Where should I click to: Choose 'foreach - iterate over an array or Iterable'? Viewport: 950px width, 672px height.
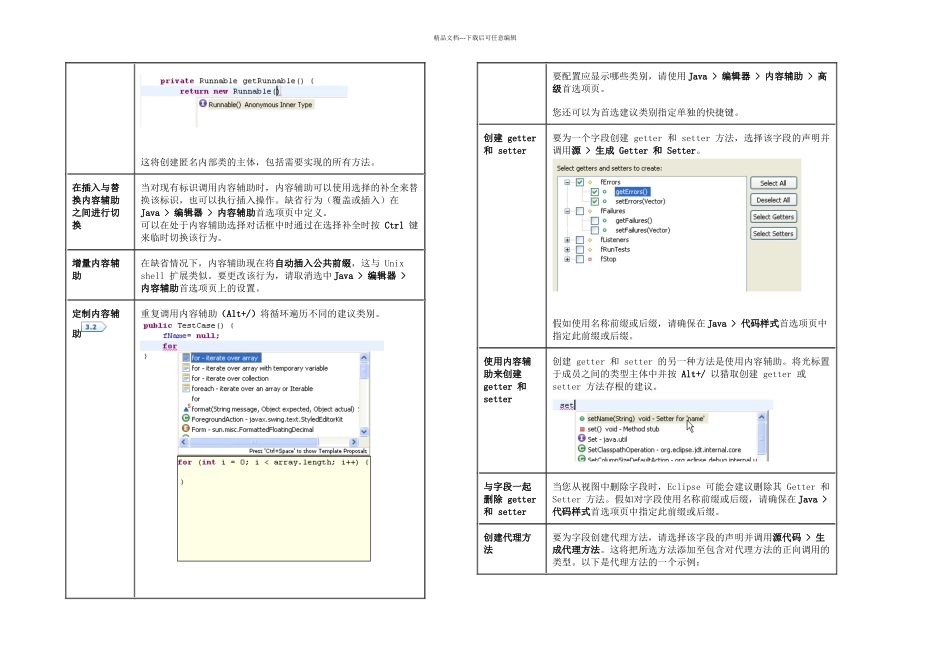pyautogui.click(x=252, y=389)
